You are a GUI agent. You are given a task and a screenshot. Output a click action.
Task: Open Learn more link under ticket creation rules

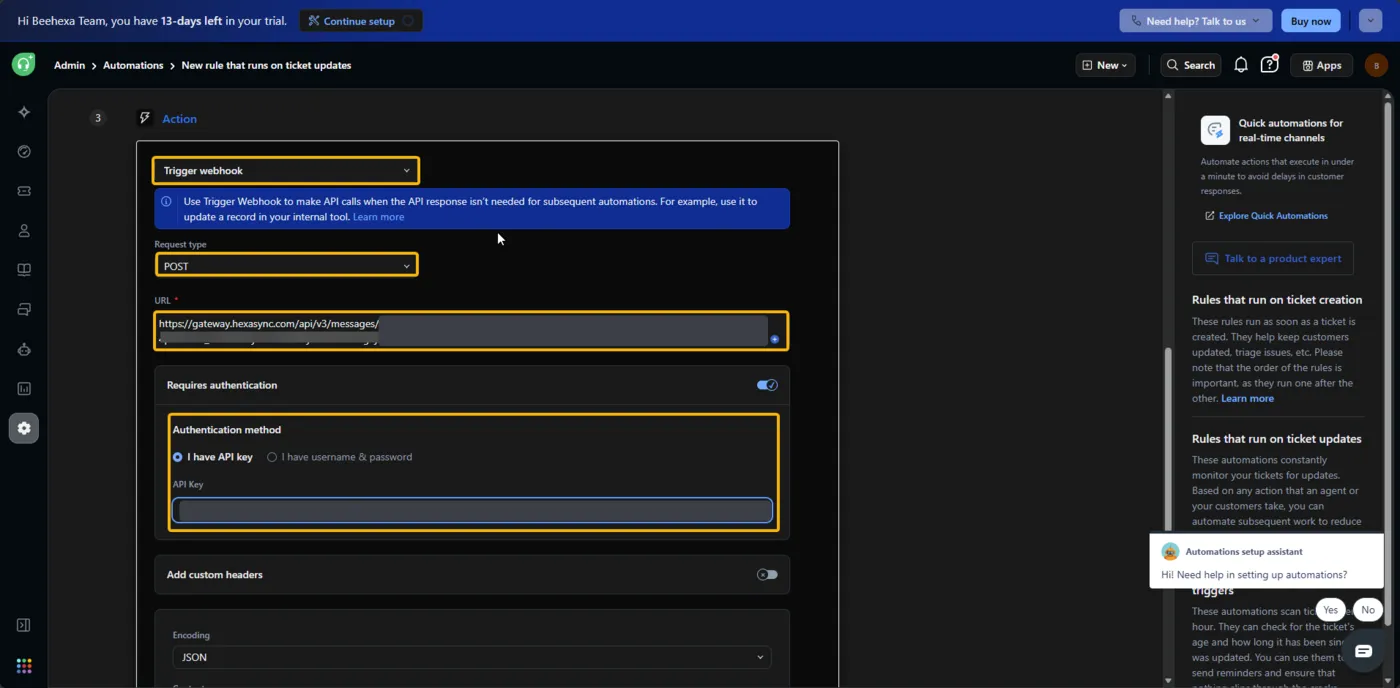coord(1247,398)
